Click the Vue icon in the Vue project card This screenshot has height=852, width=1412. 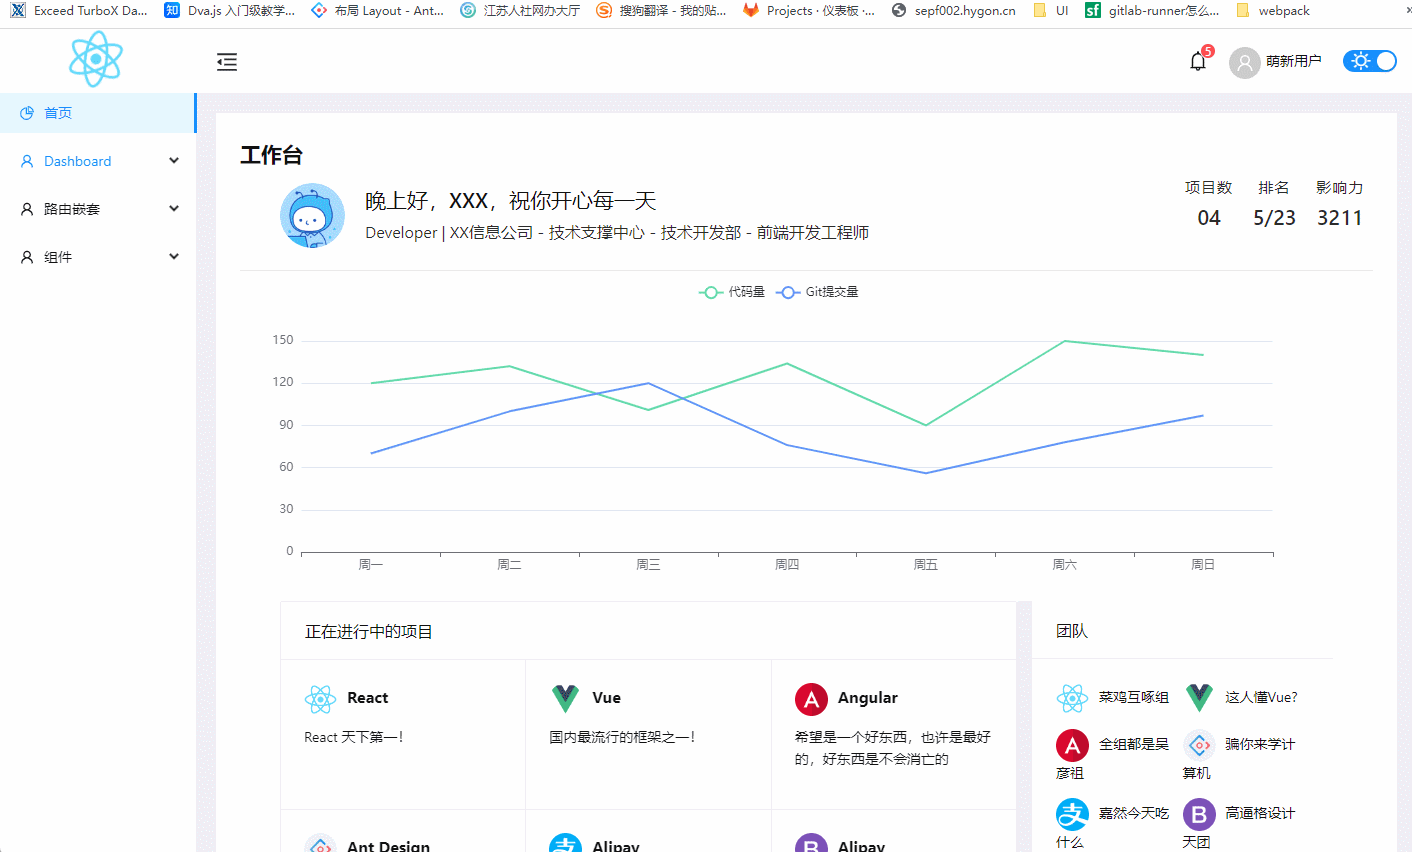(565, 699)
